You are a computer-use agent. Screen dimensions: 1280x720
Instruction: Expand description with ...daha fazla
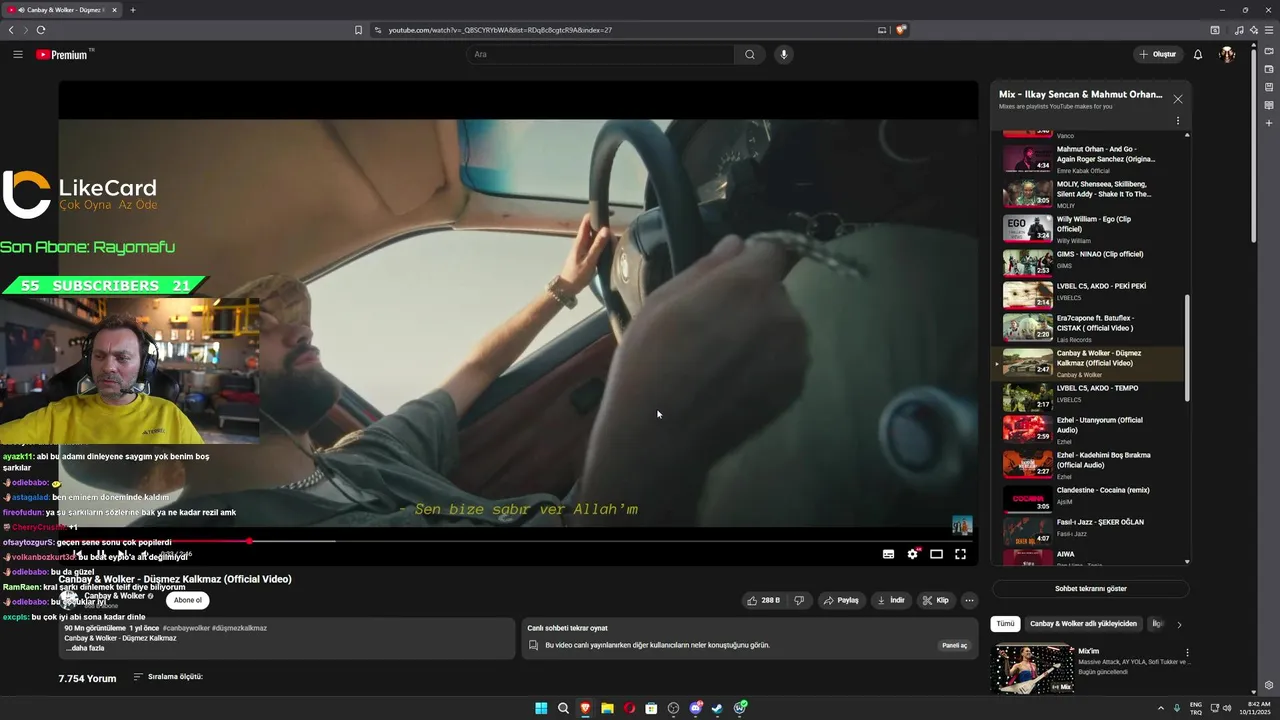pos(85,648)
